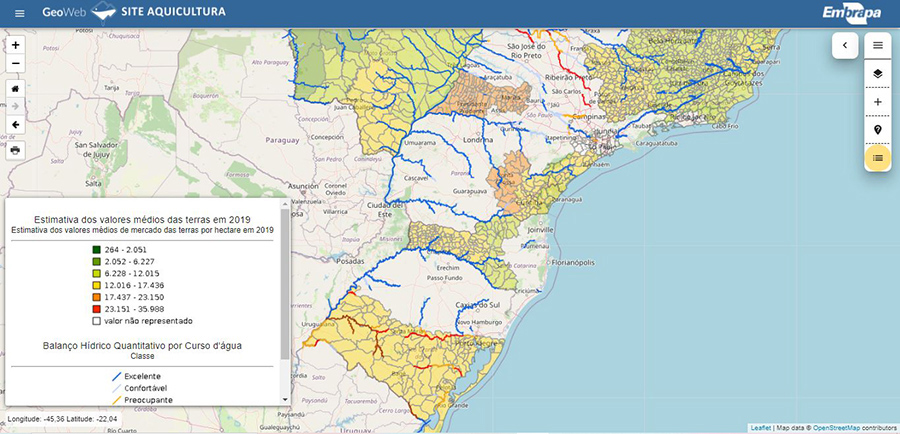The image size is (900, 434).
Task: Go forward to next map view
Action: [x=15, y=106]
